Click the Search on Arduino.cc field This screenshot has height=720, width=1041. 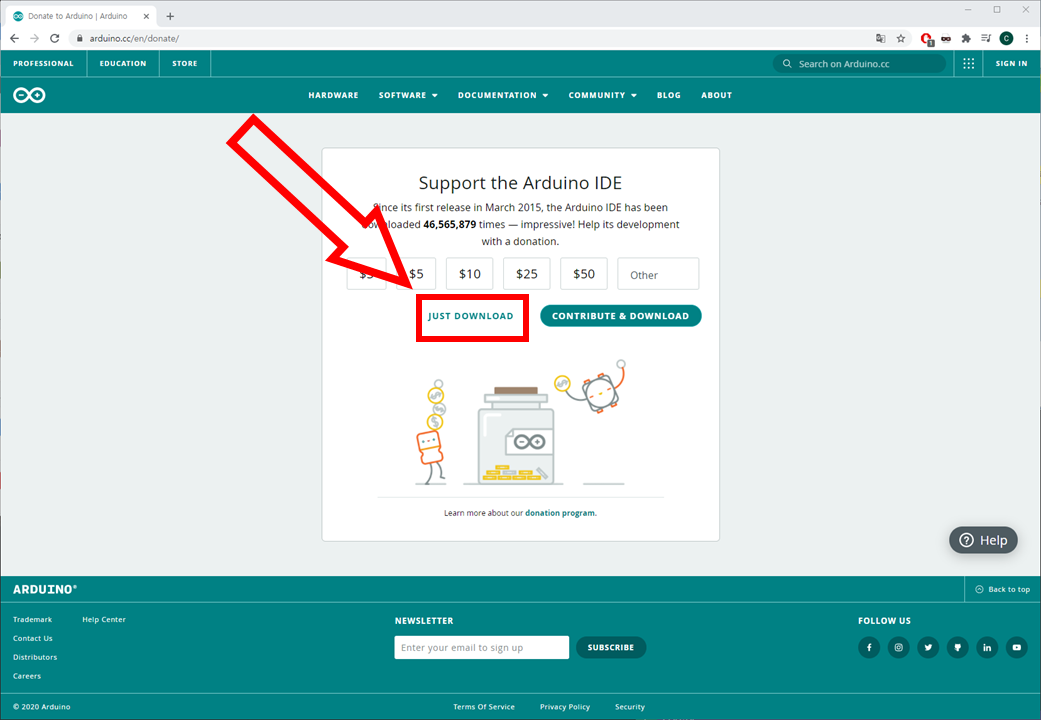pyautogui.click(x=859, y=64)
